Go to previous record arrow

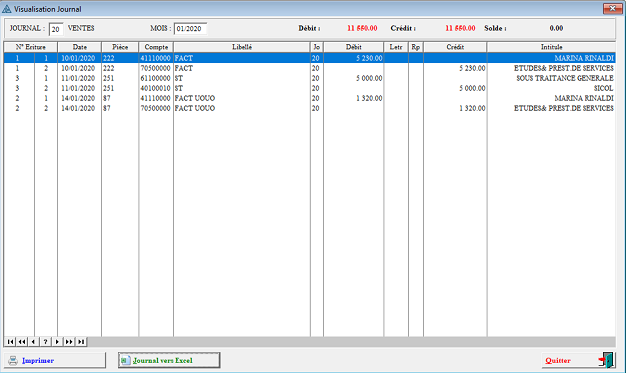tap(34, 342)
